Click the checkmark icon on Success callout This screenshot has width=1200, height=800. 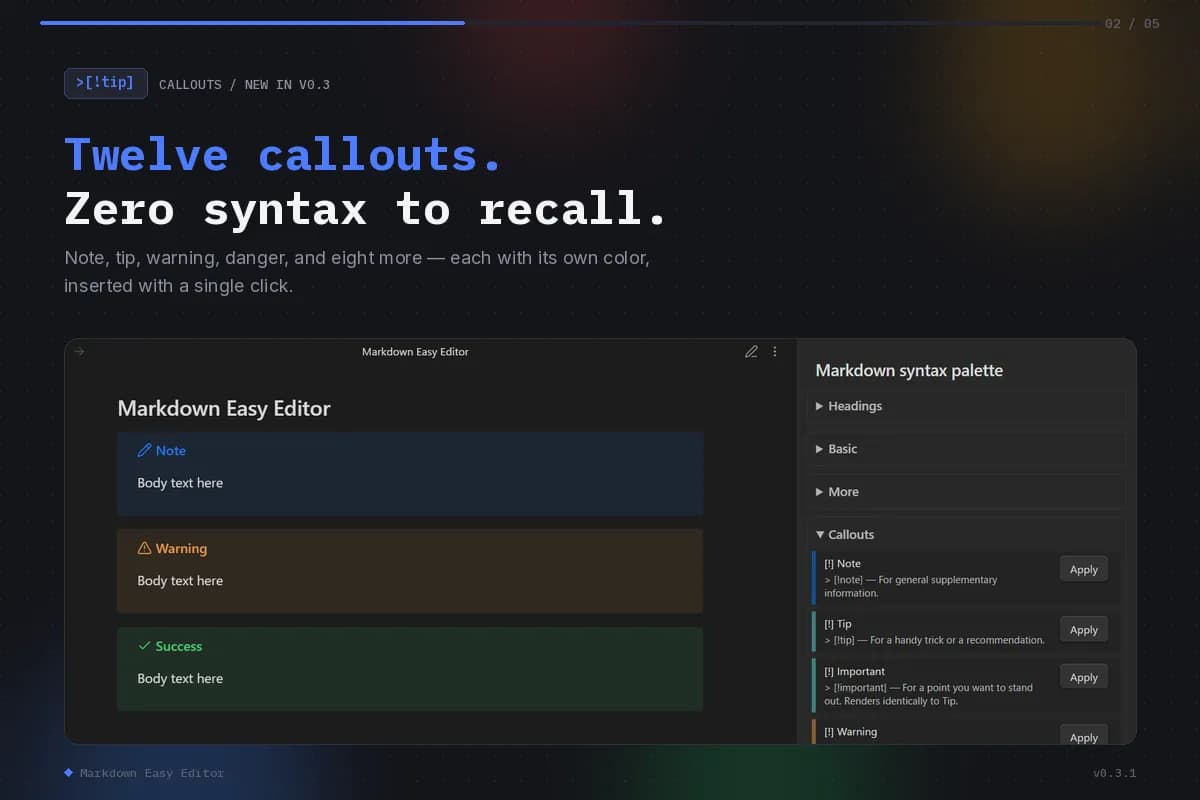(144, 646)
